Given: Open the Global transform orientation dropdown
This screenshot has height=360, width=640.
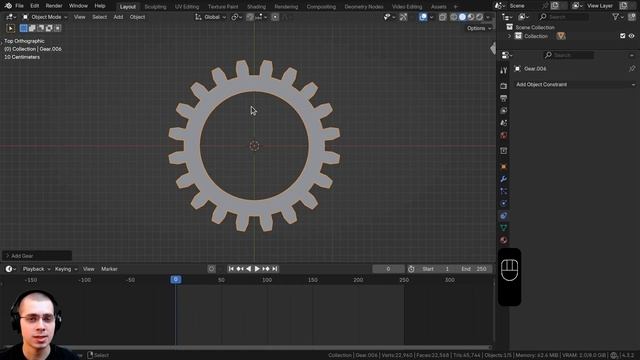Looking at the screenshot, I should pyautogui.click(x=210, y=17).
